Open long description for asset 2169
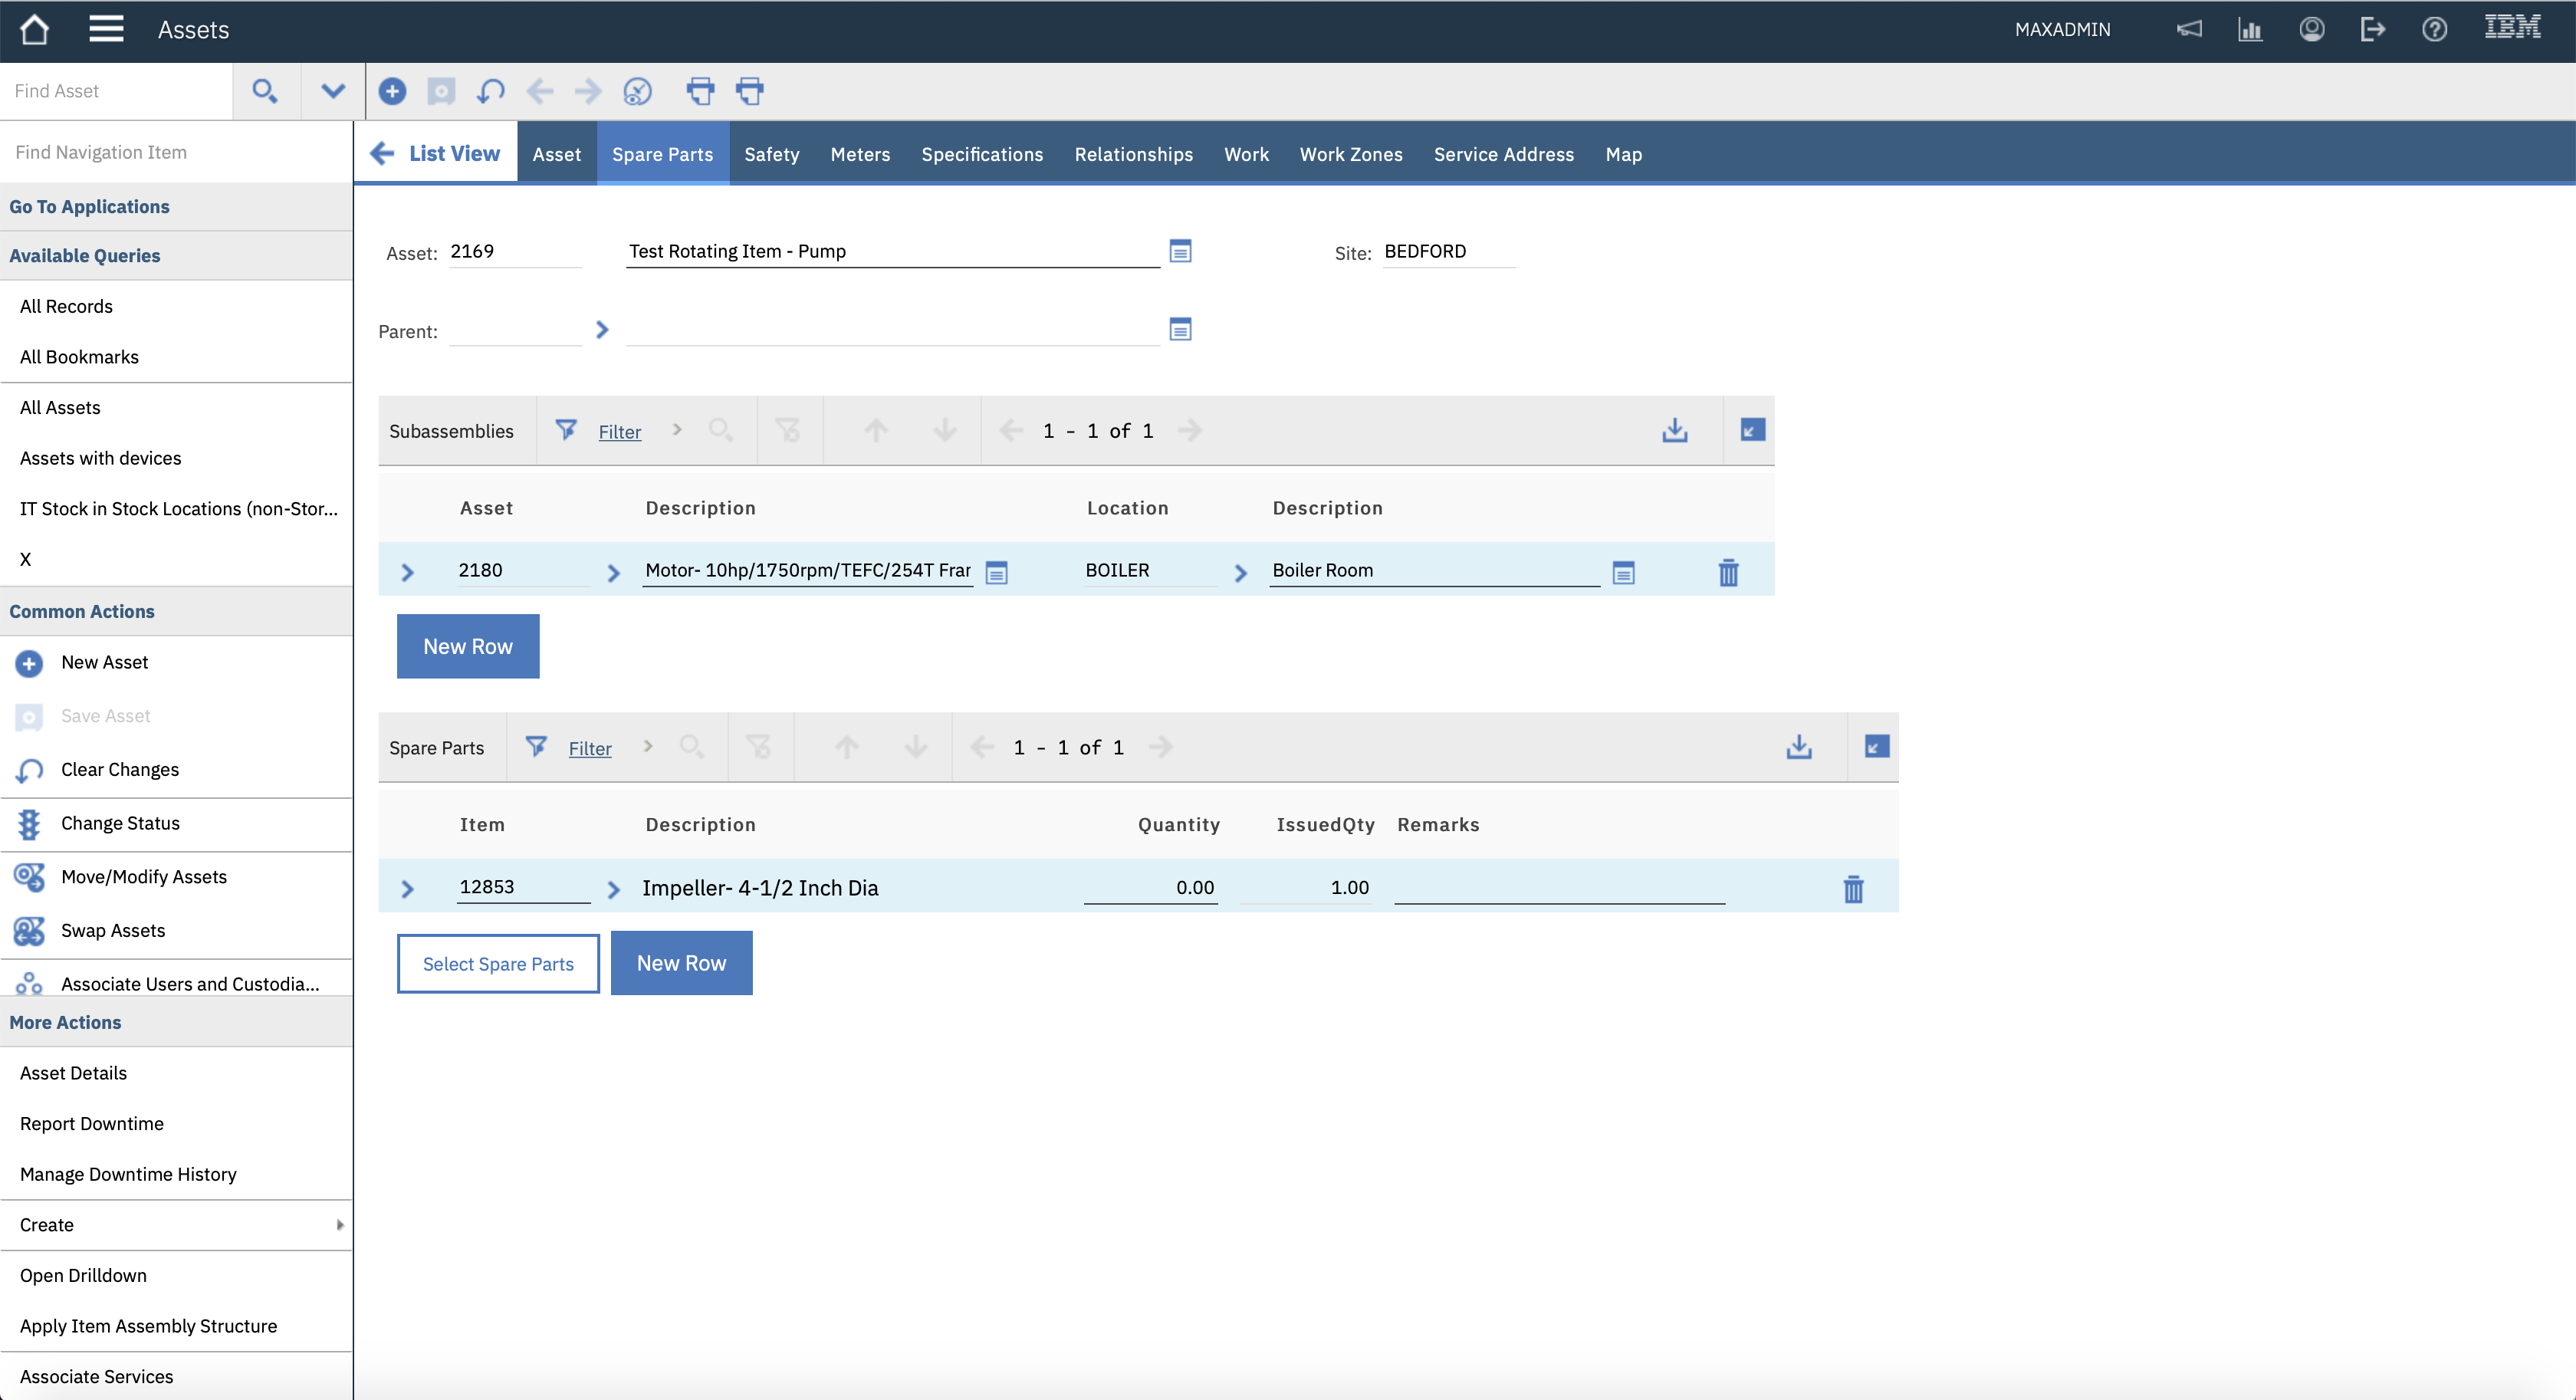The image size is (2576, 1400). 1180,251
